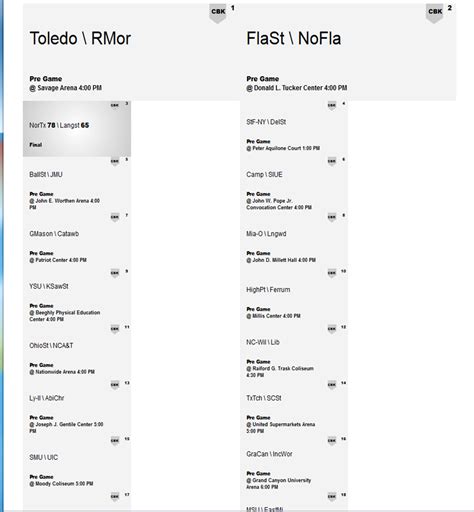Screen dimensions: 474x512
Task: Click the CBK badge above NorTx \ Langst game
Action: click(115, 106)
